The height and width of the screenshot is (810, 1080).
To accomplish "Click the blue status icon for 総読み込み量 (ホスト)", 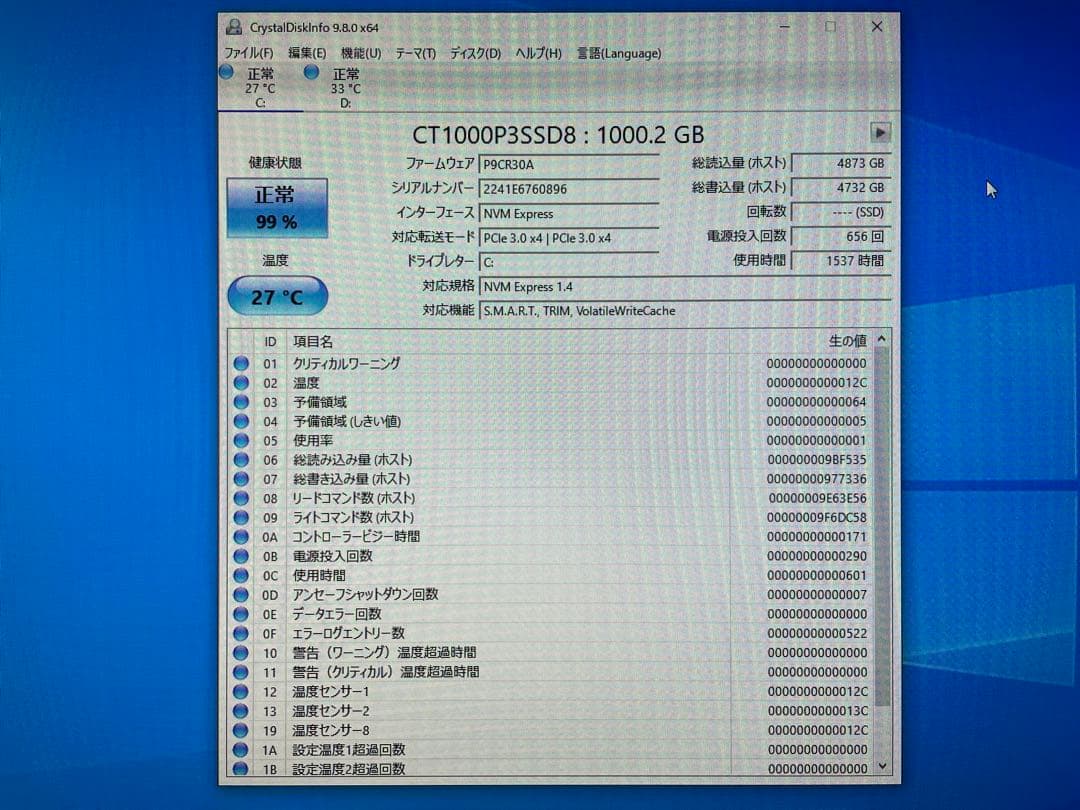I will [x=241, y=459].
